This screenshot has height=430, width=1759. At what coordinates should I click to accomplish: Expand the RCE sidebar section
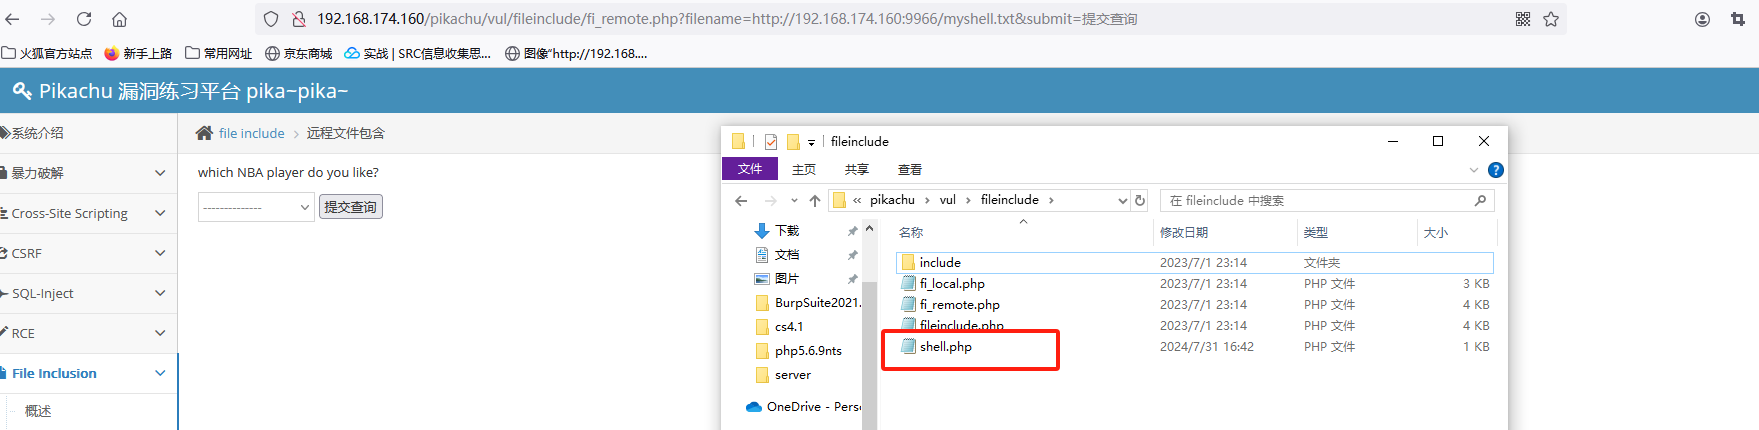(160, 333)
